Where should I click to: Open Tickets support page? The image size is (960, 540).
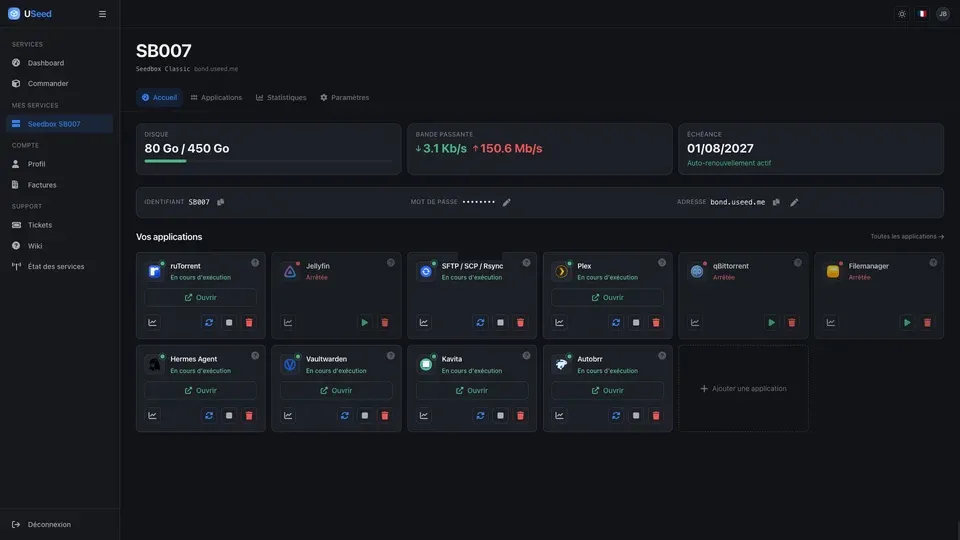(x=59, y=225)
